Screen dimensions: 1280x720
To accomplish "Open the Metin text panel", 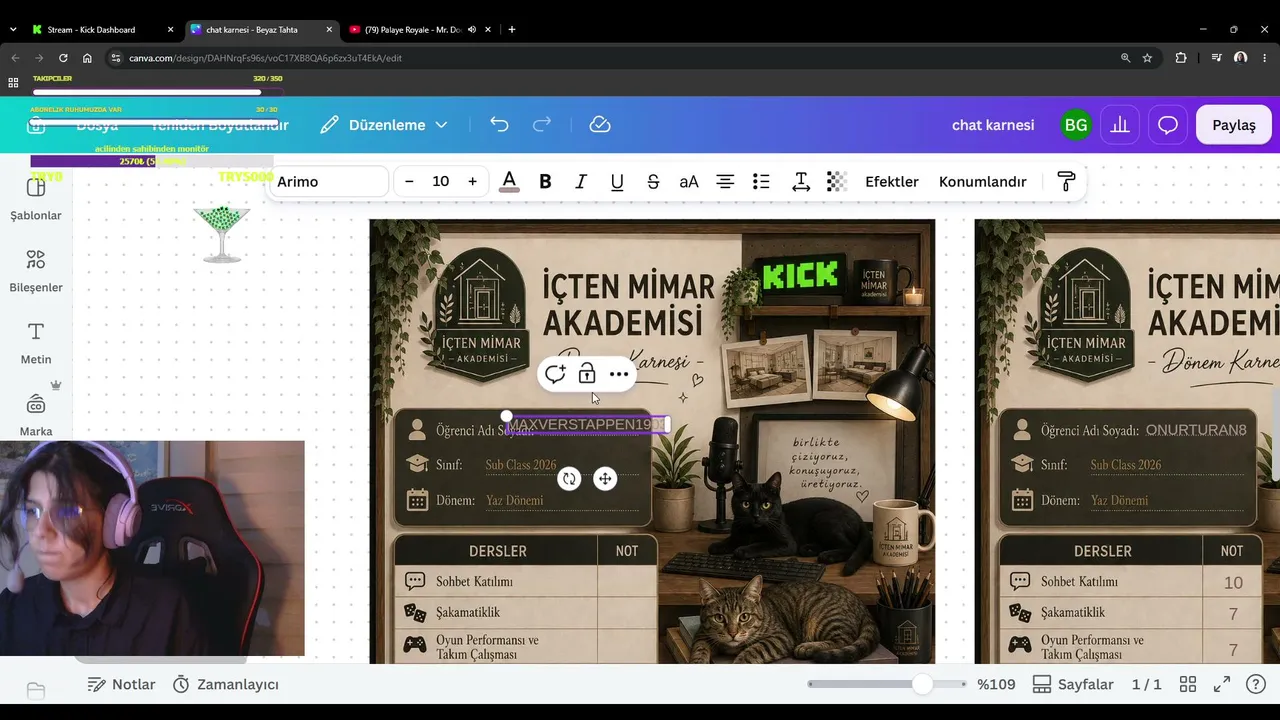I will point(36,343).
